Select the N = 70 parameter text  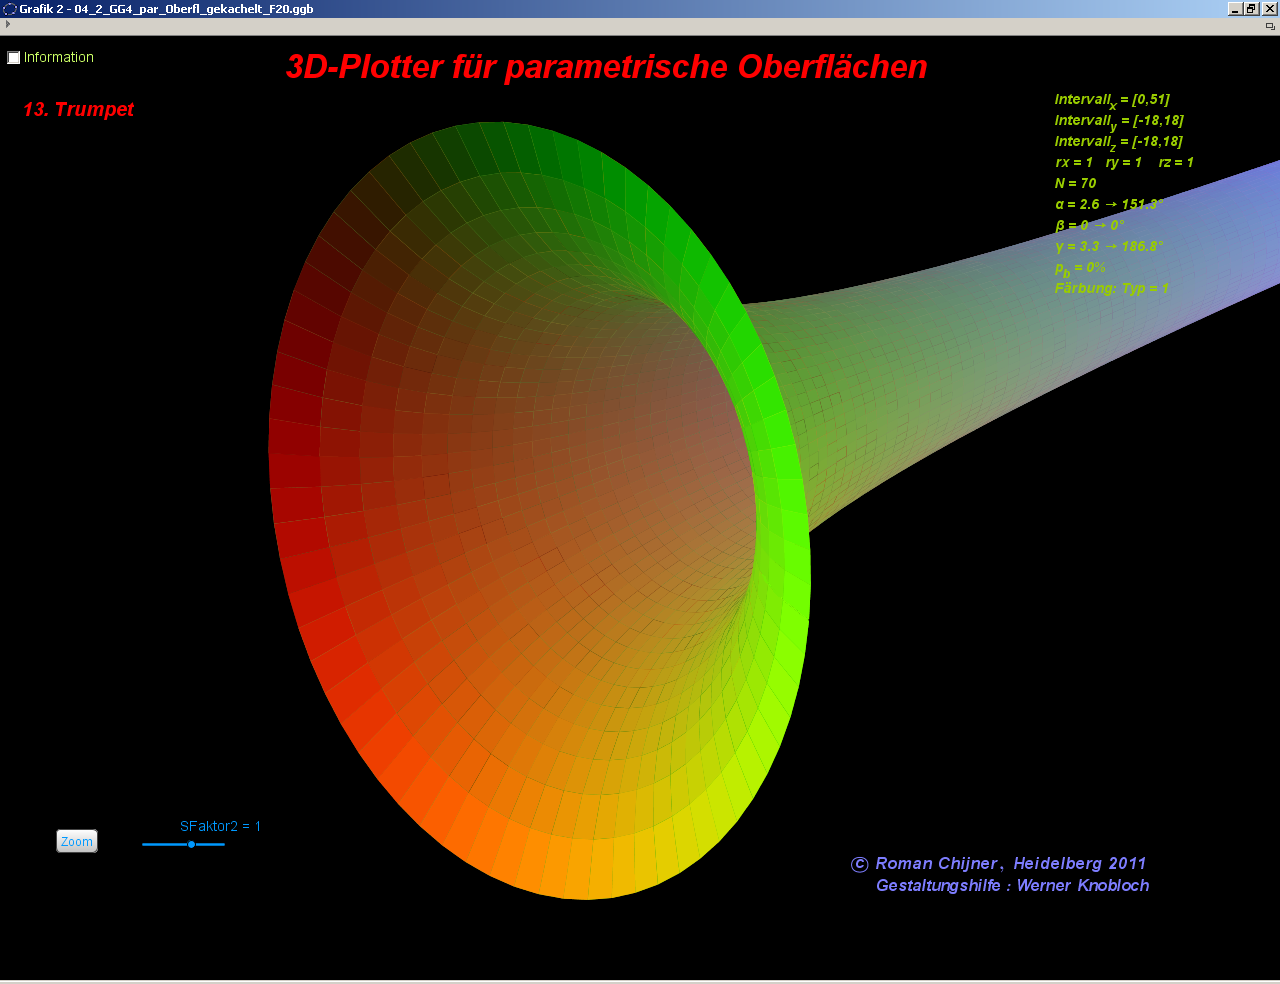coord(1075,183)
